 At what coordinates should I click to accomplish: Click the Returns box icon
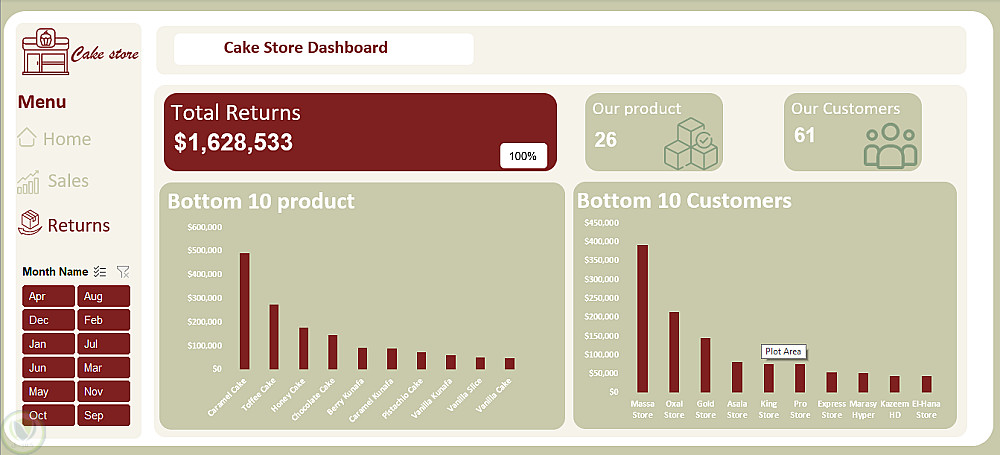(29, 223)
